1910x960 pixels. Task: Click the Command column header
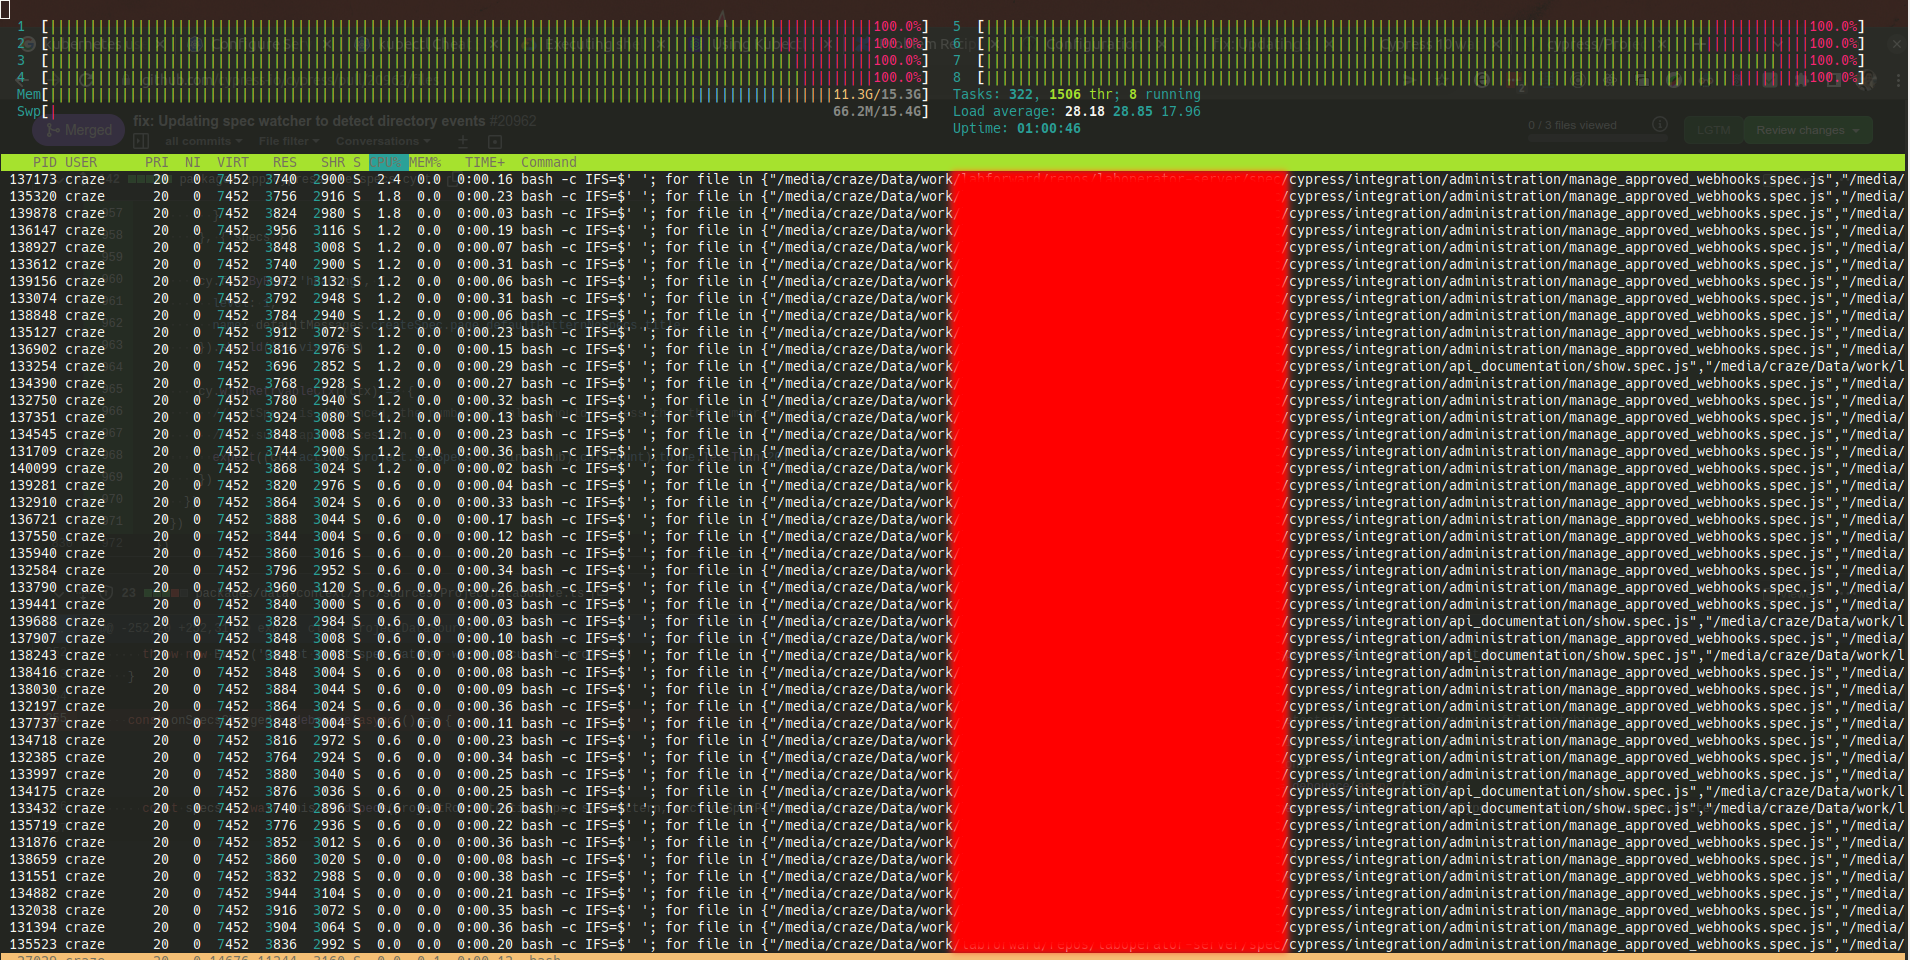coord(551,162)
